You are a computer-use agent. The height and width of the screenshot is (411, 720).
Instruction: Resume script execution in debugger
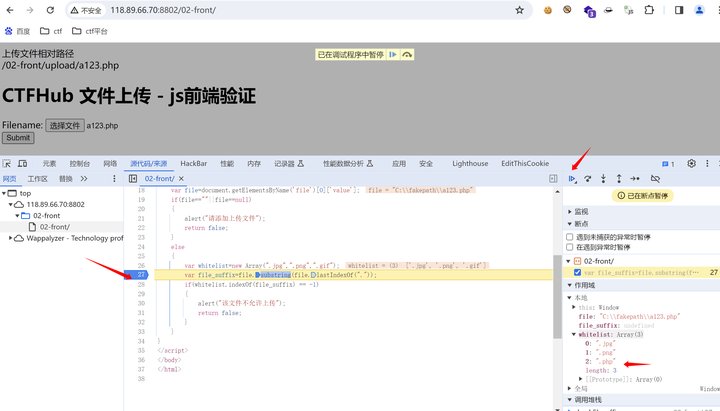(x=572, y=179)
